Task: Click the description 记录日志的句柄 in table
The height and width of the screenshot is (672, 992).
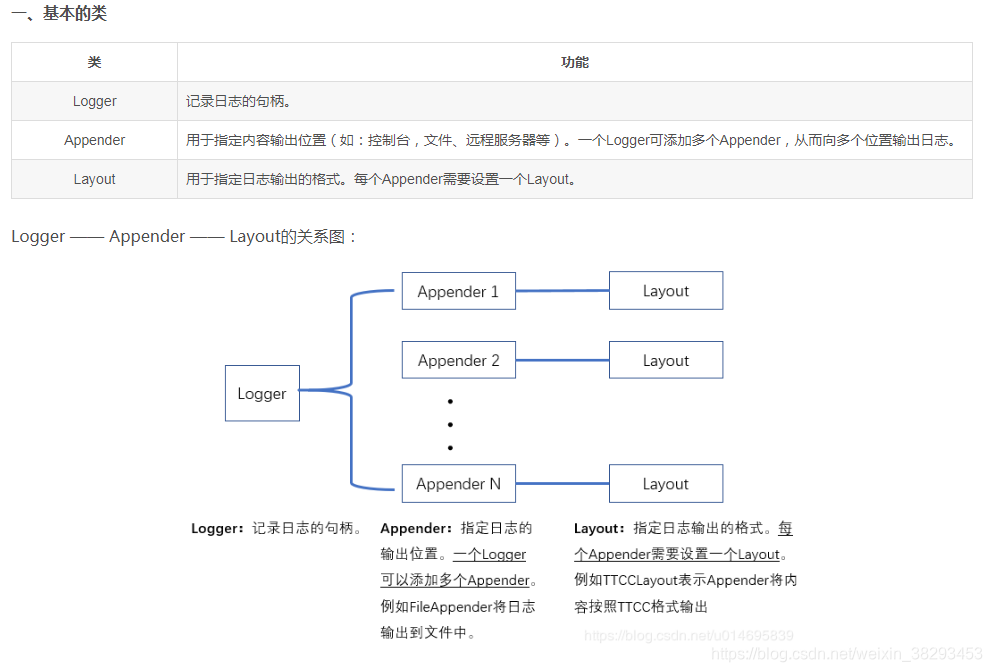Action: click(x=238, y=101)
